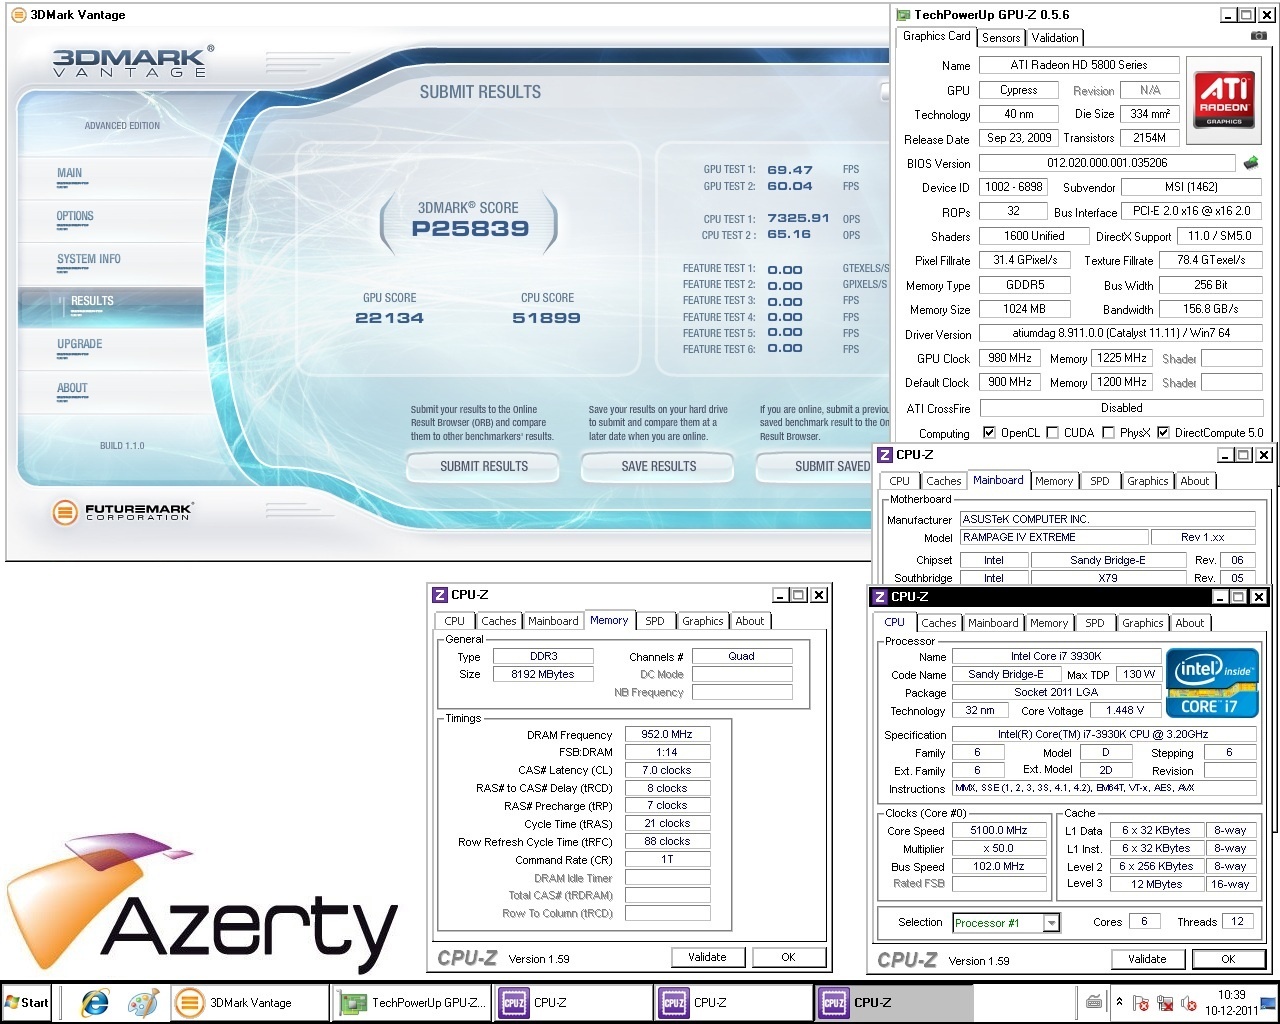Click the 3DMark score P25839

pyautogui.click(x=470, y=228)
